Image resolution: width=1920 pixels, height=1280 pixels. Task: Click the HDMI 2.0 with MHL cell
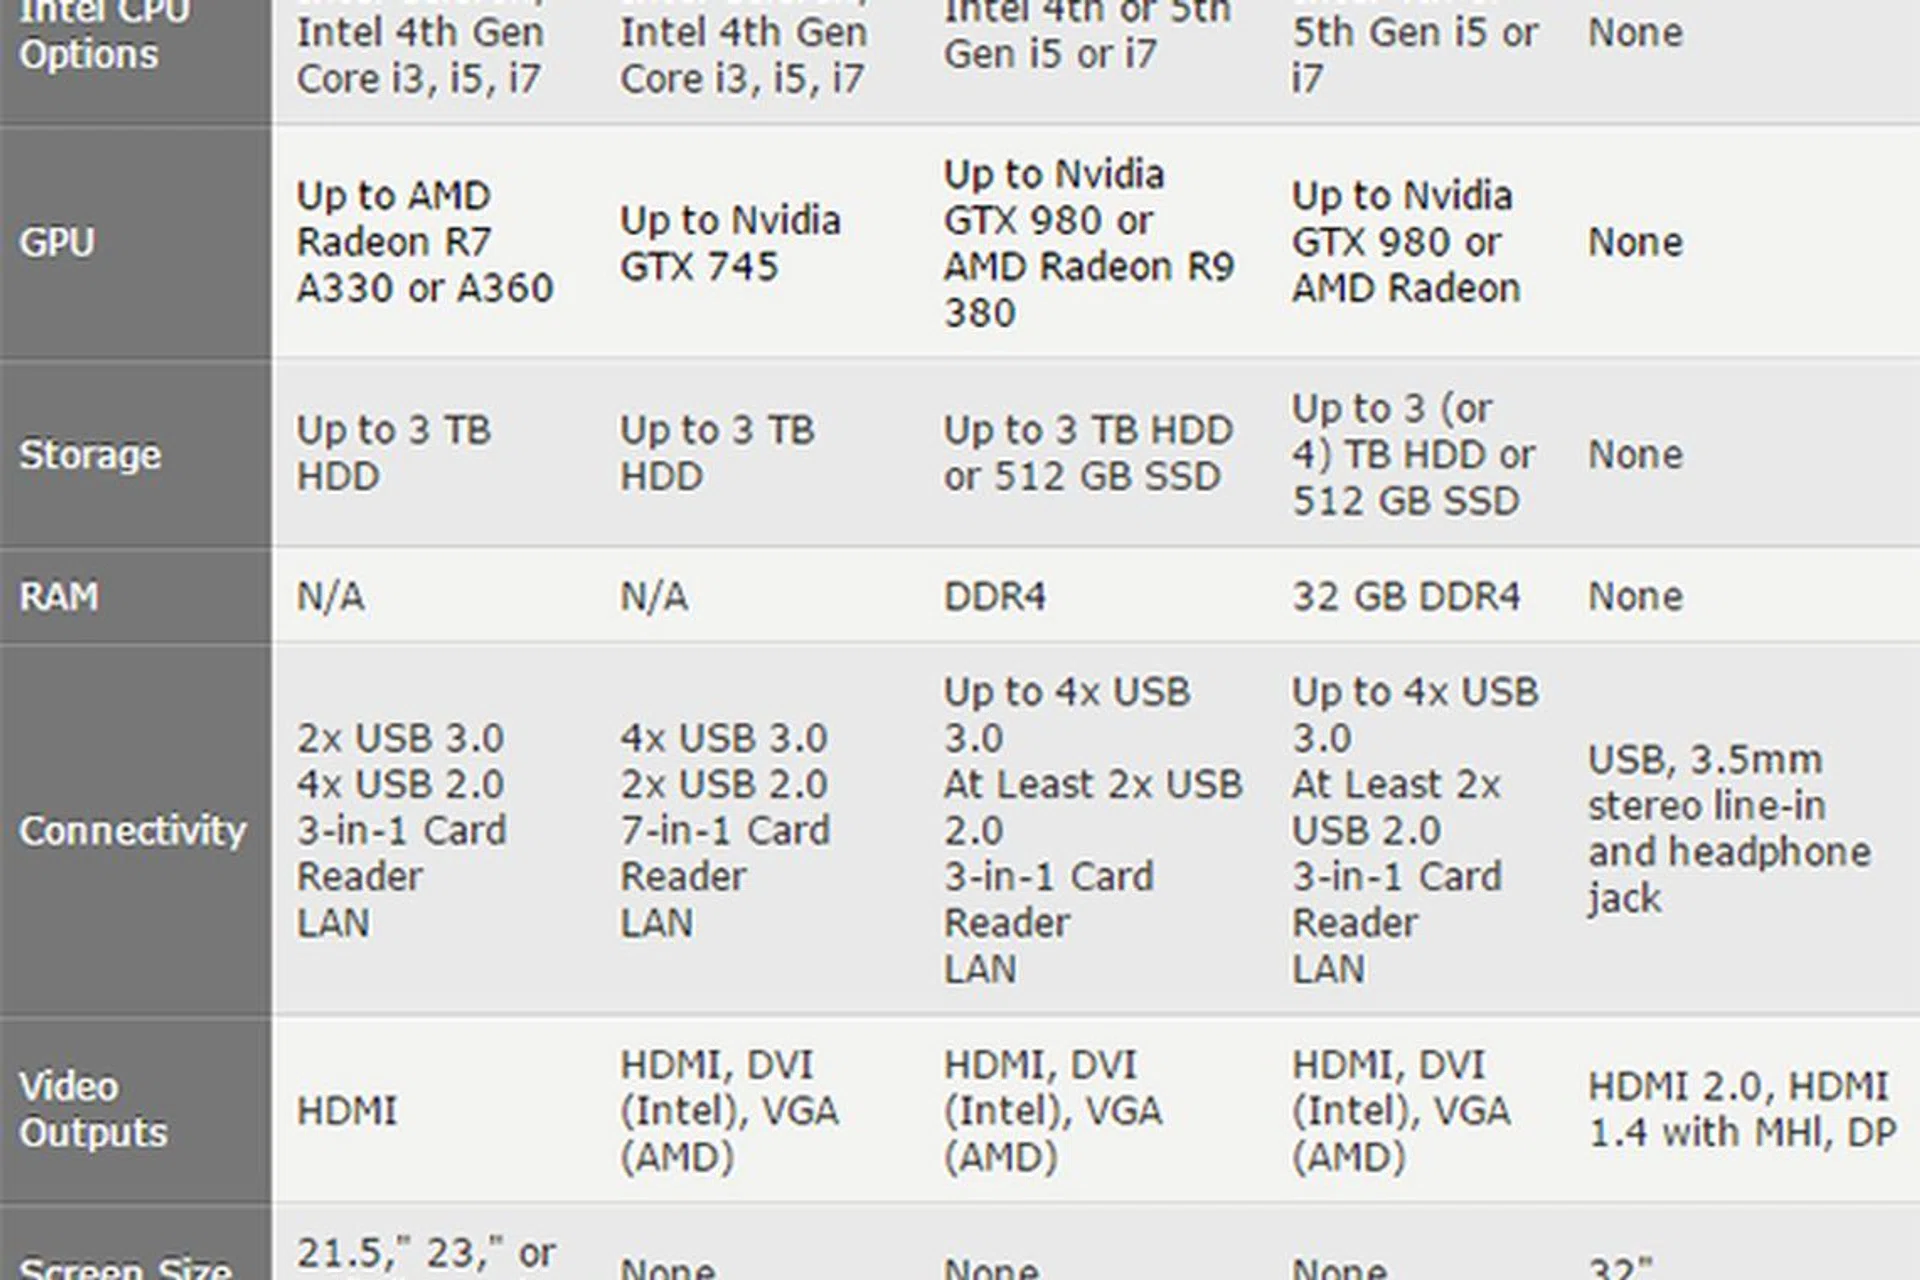(x=1741, y=1109)
